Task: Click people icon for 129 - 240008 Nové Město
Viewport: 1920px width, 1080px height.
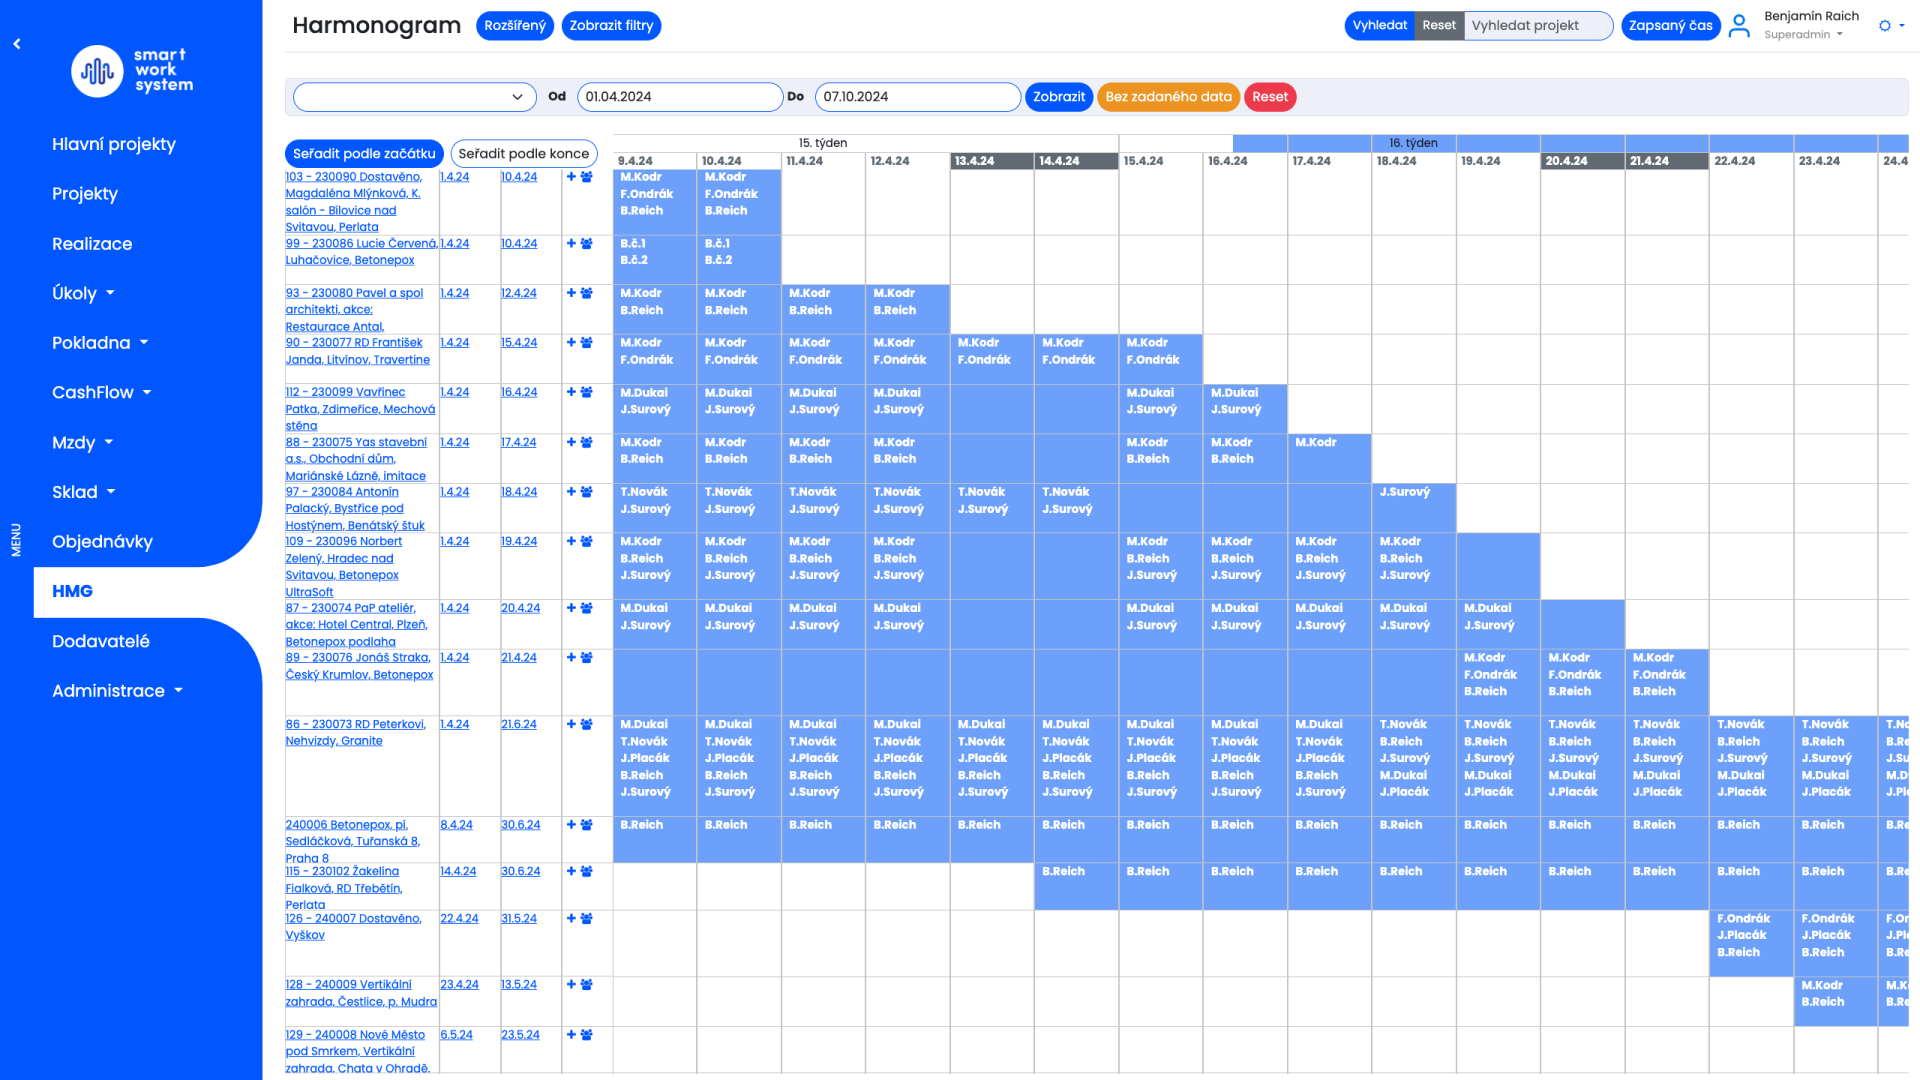Action: tap(587, 1035)
